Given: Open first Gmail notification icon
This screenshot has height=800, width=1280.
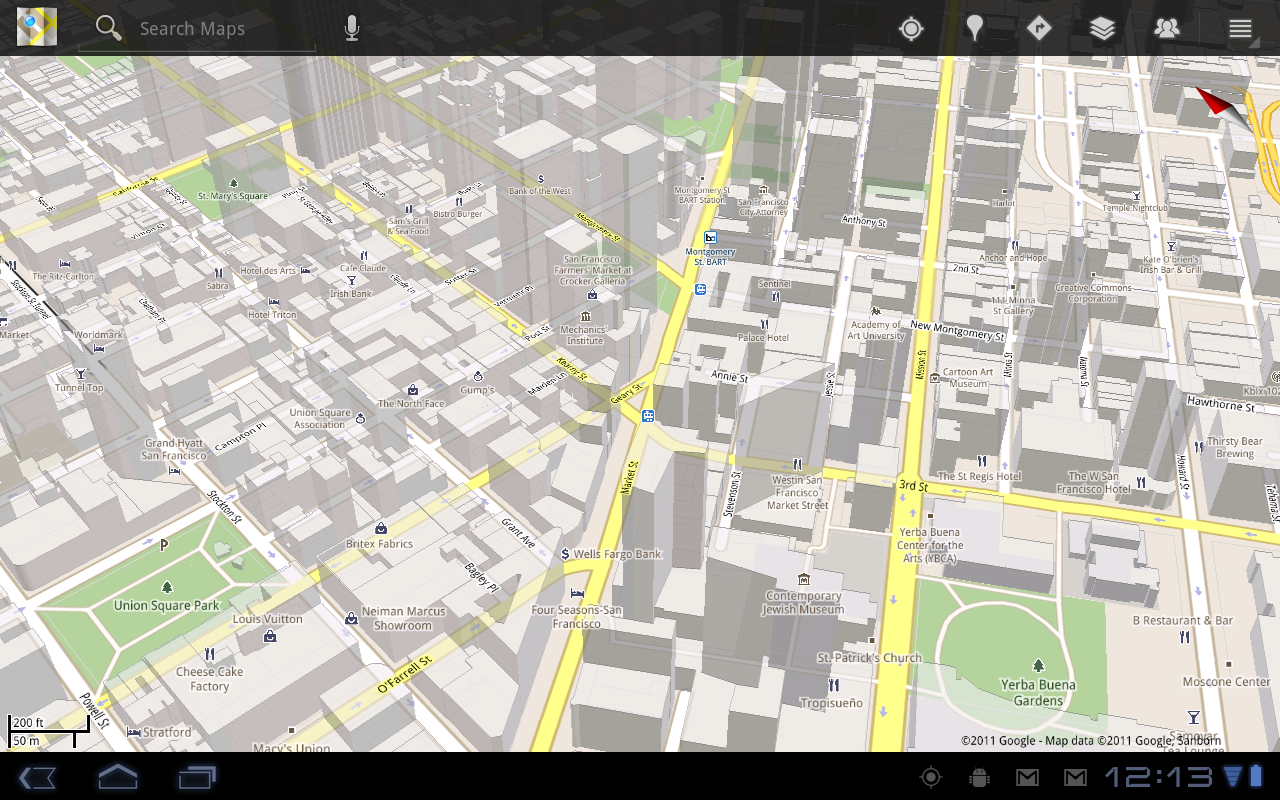Looking at the screenshot, I should (1027, 777).
